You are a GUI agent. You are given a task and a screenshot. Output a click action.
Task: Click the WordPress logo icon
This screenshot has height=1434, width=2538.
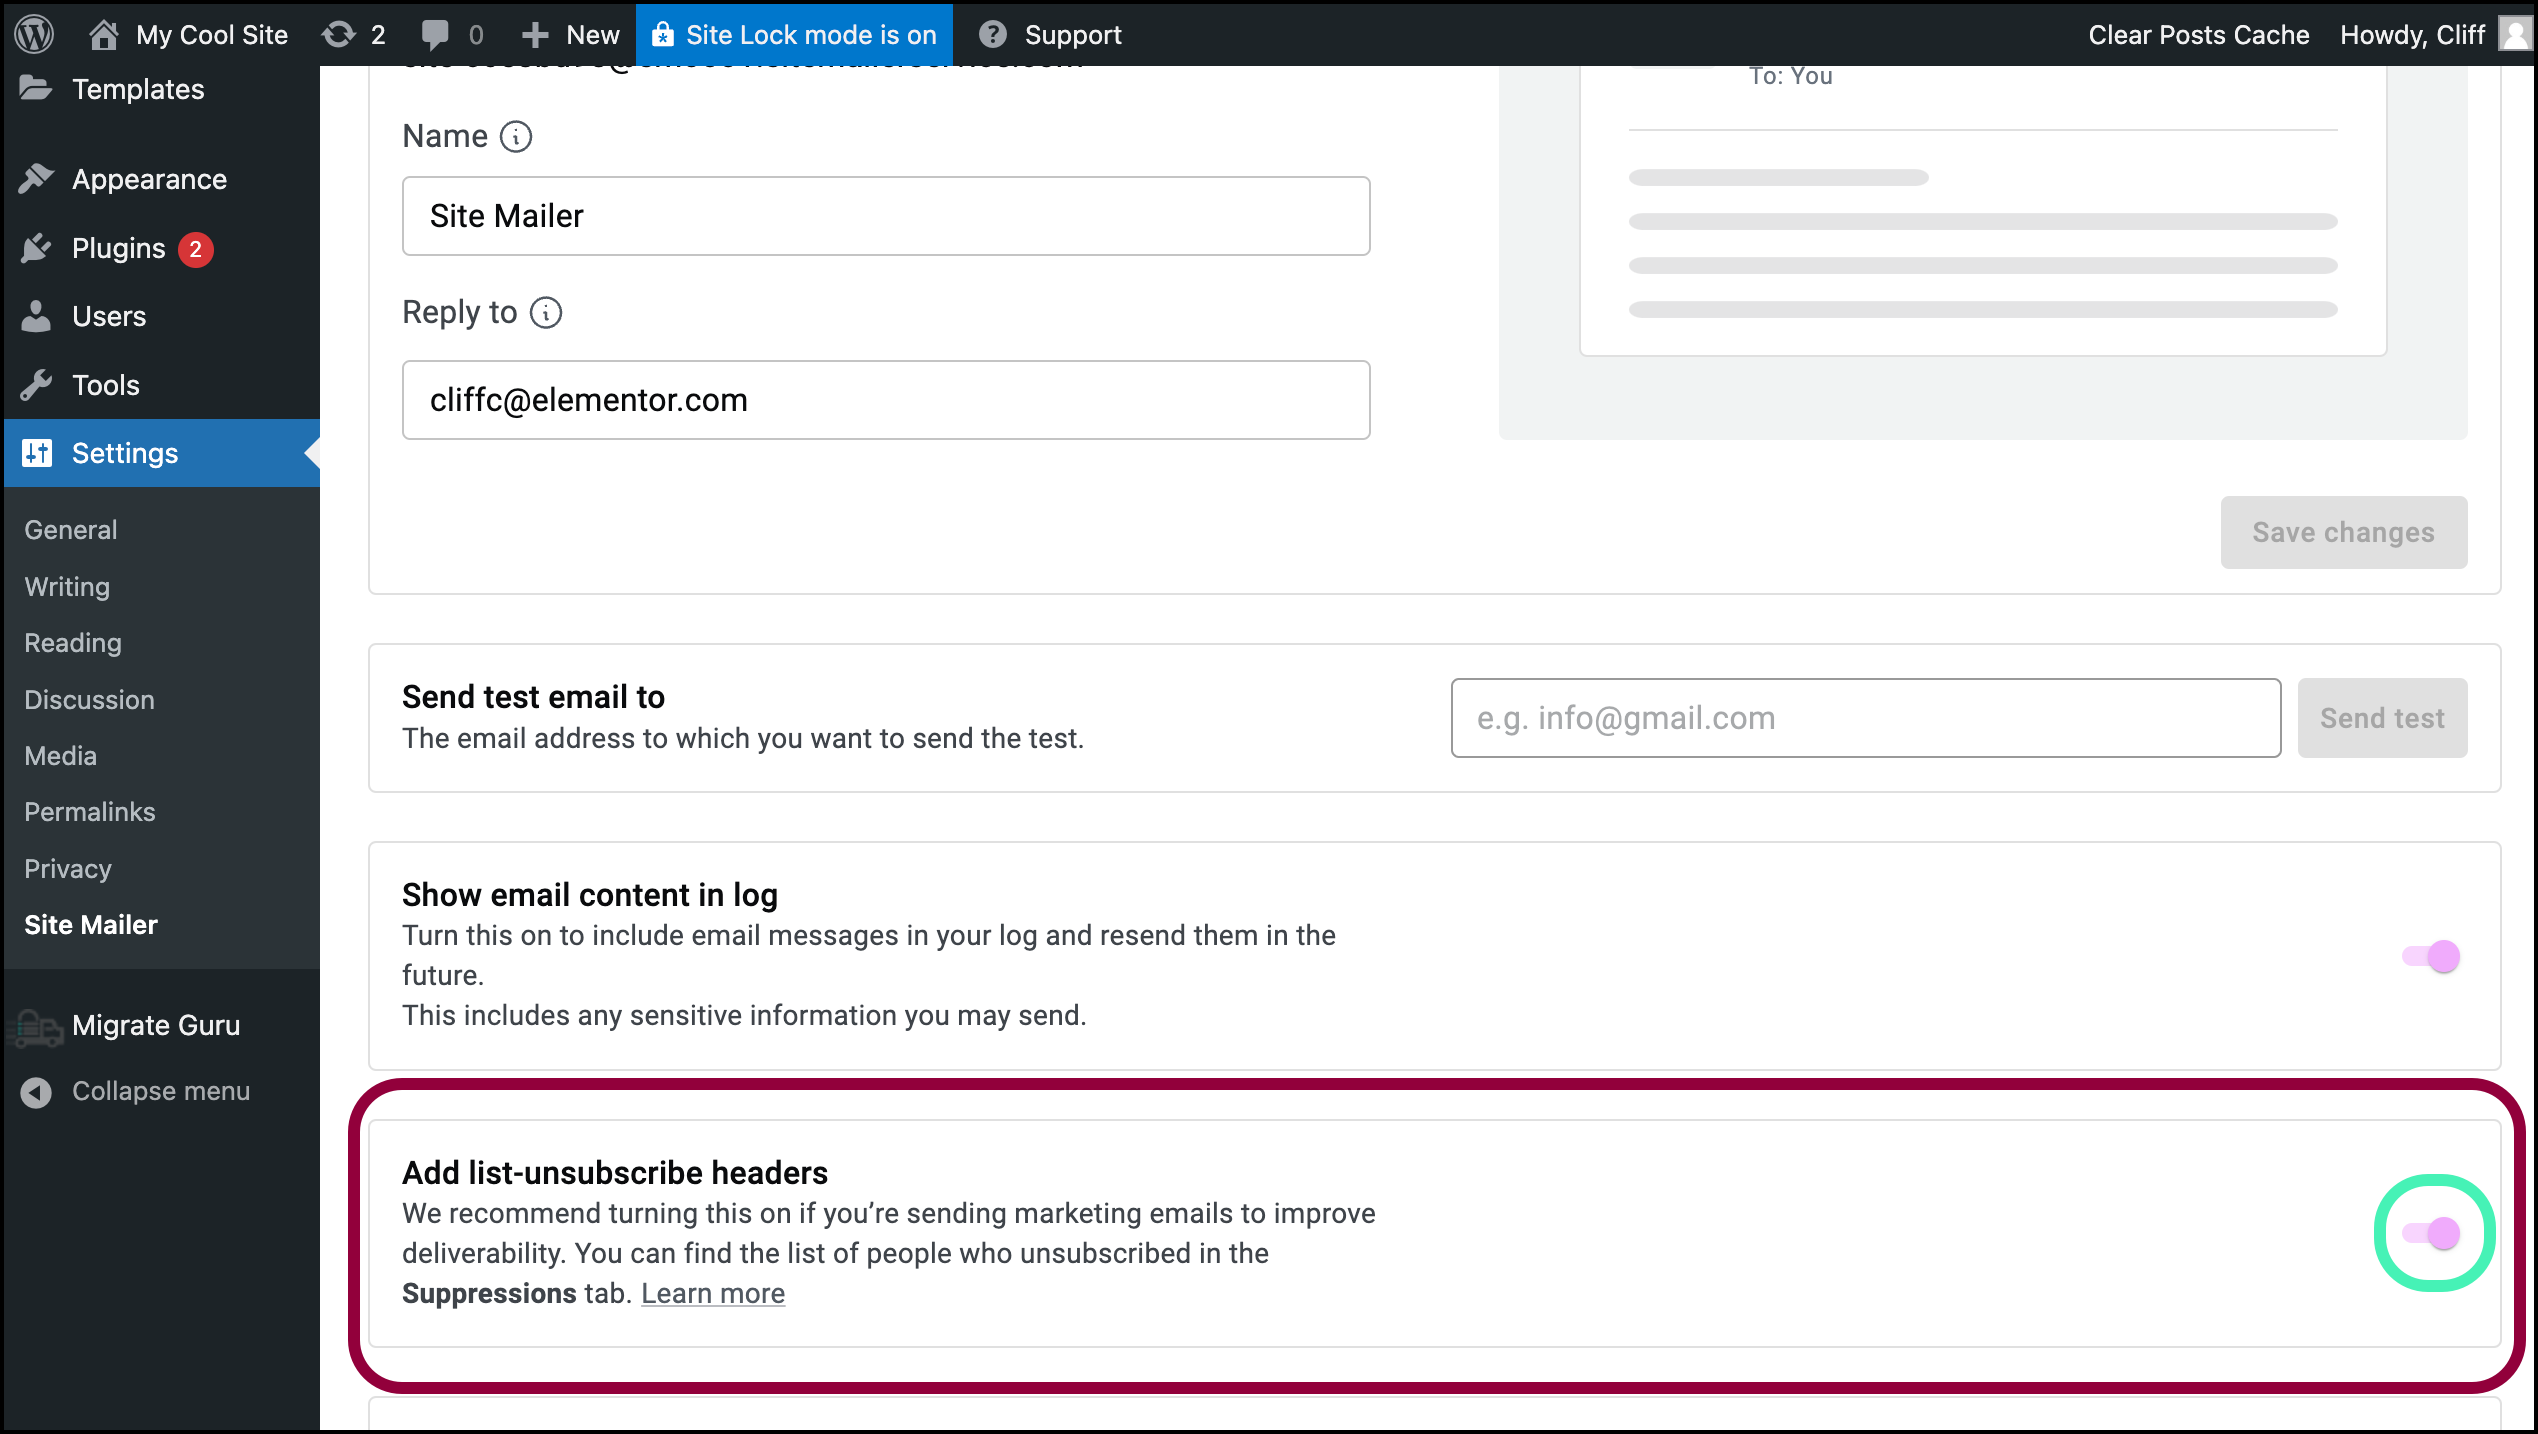35,33
